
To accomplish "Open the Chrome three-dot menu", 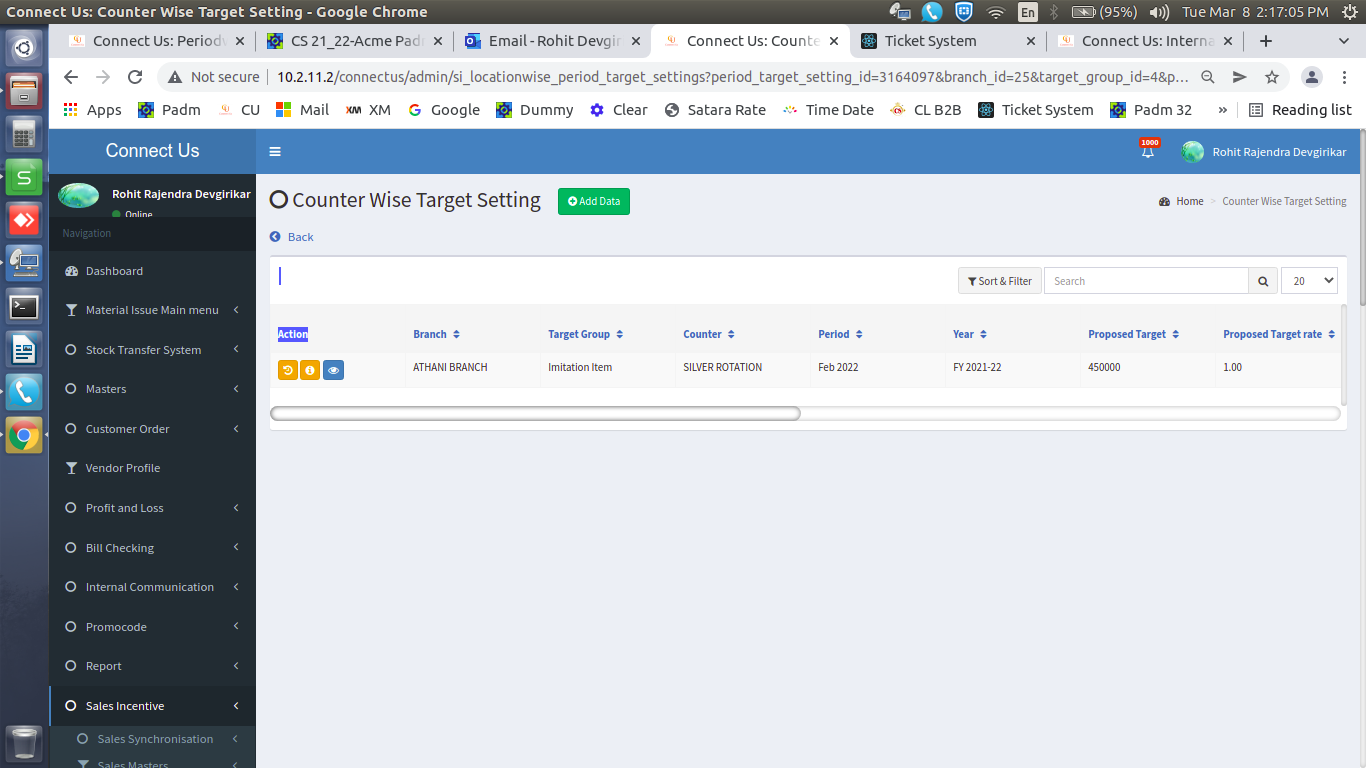I will (1344, 77).
